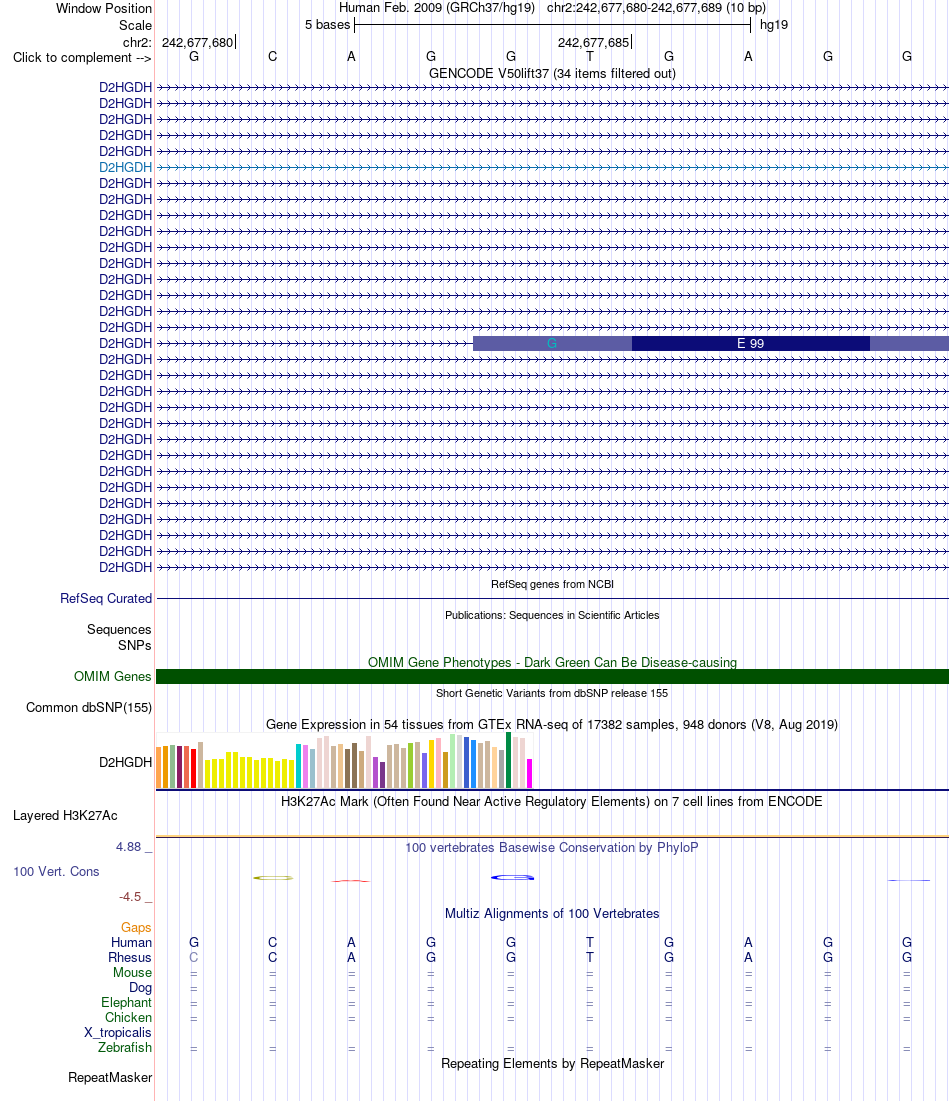Click the 'SNPs' track label
950x1101 pixels.
134,645
